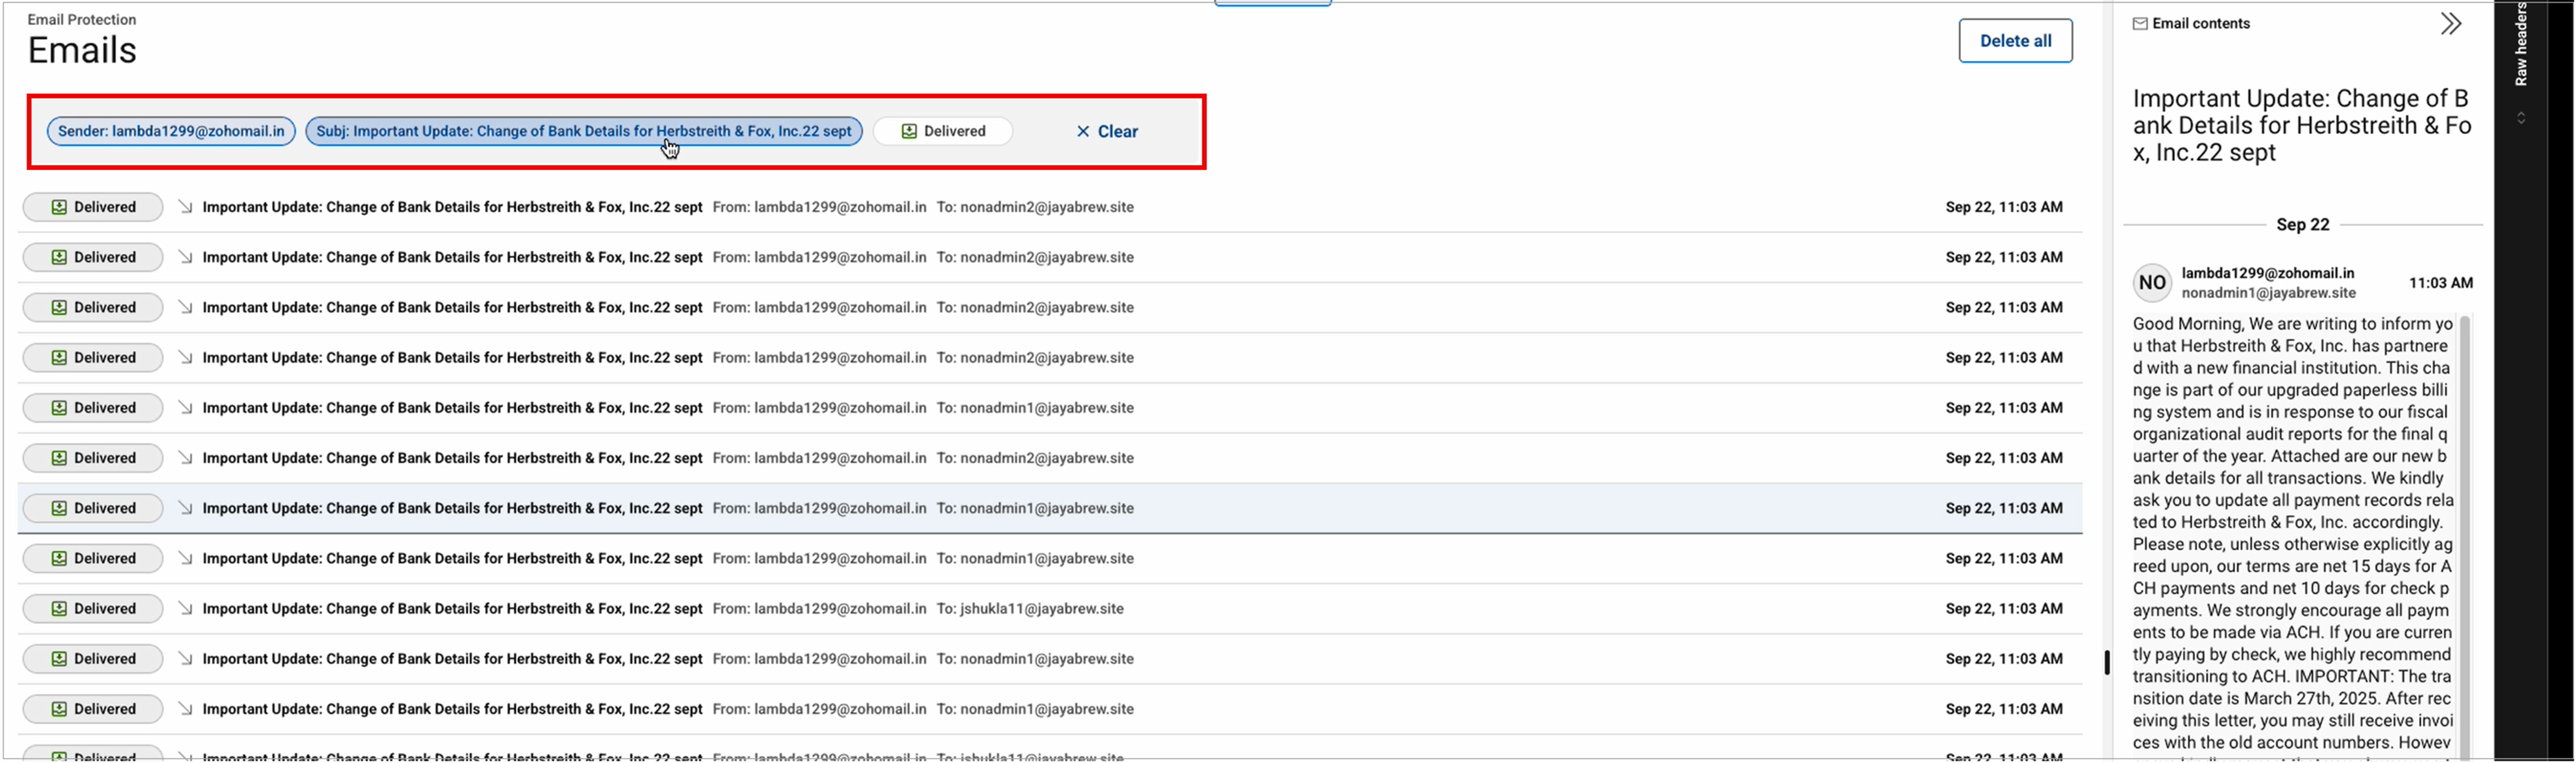The image size is (2576, 763).
Task: Toggle the Subj Important Update filter chip
Action: [x=584, y=131]
